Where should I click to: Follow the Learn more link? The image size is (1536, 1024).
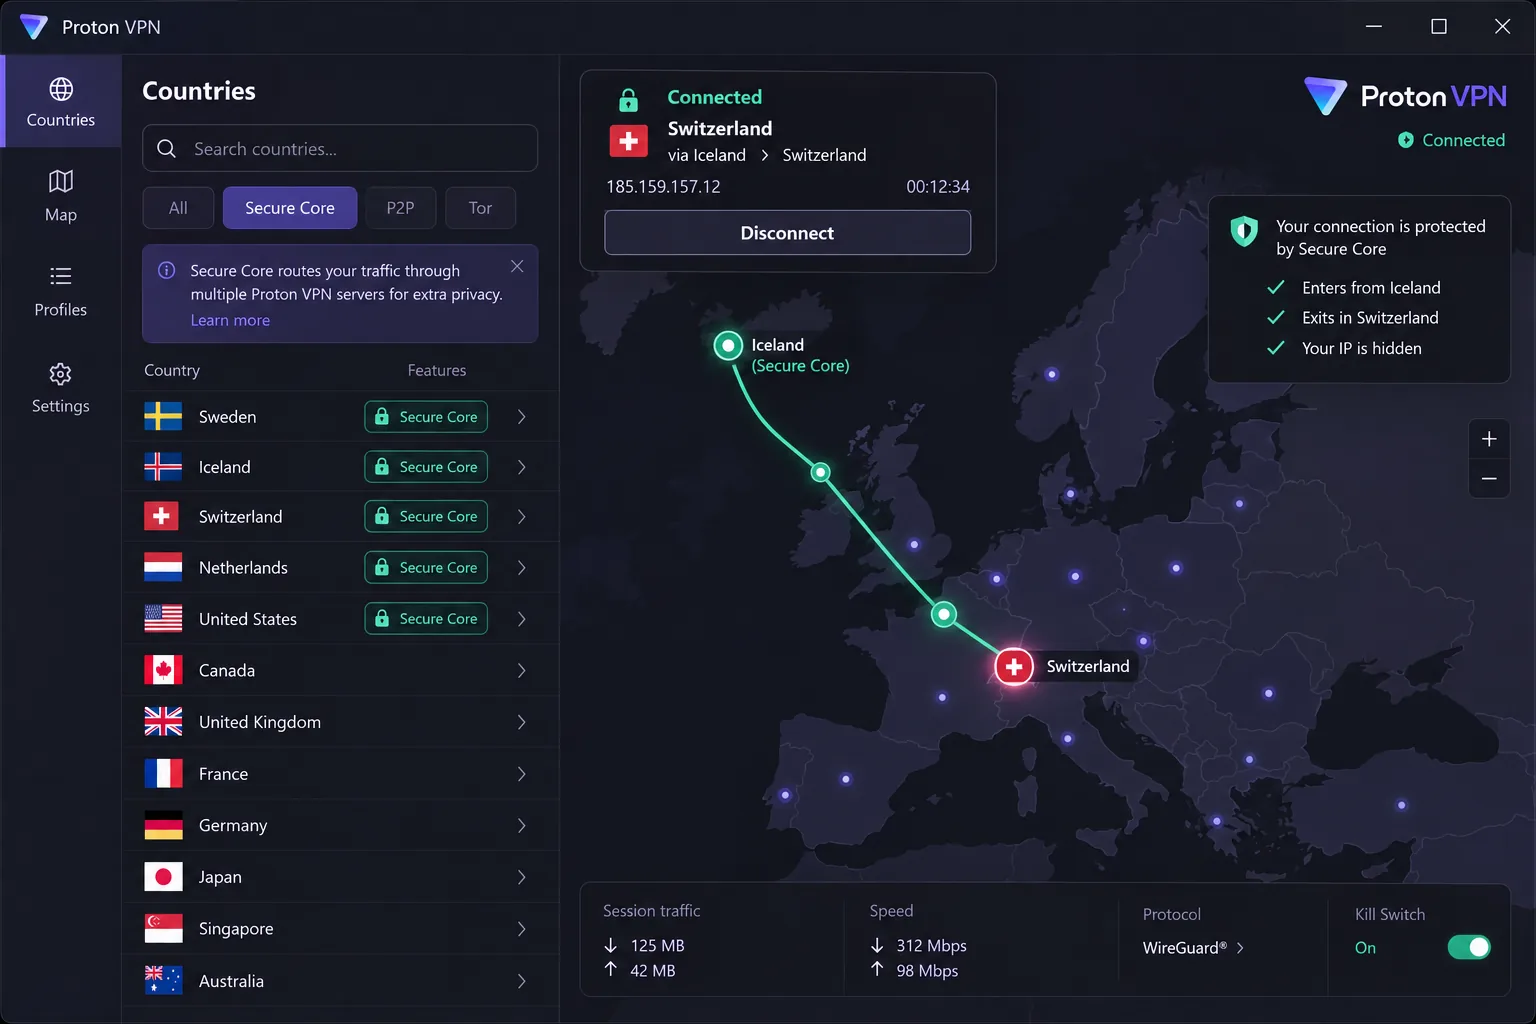230,320
